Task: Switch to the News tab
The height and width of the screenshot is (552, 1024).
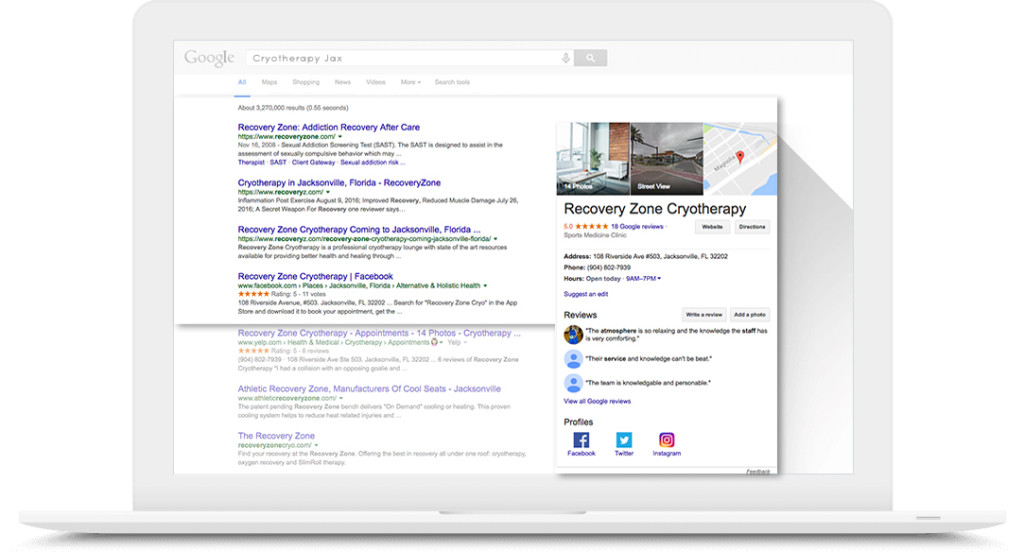Action: (x=342, y=82)
